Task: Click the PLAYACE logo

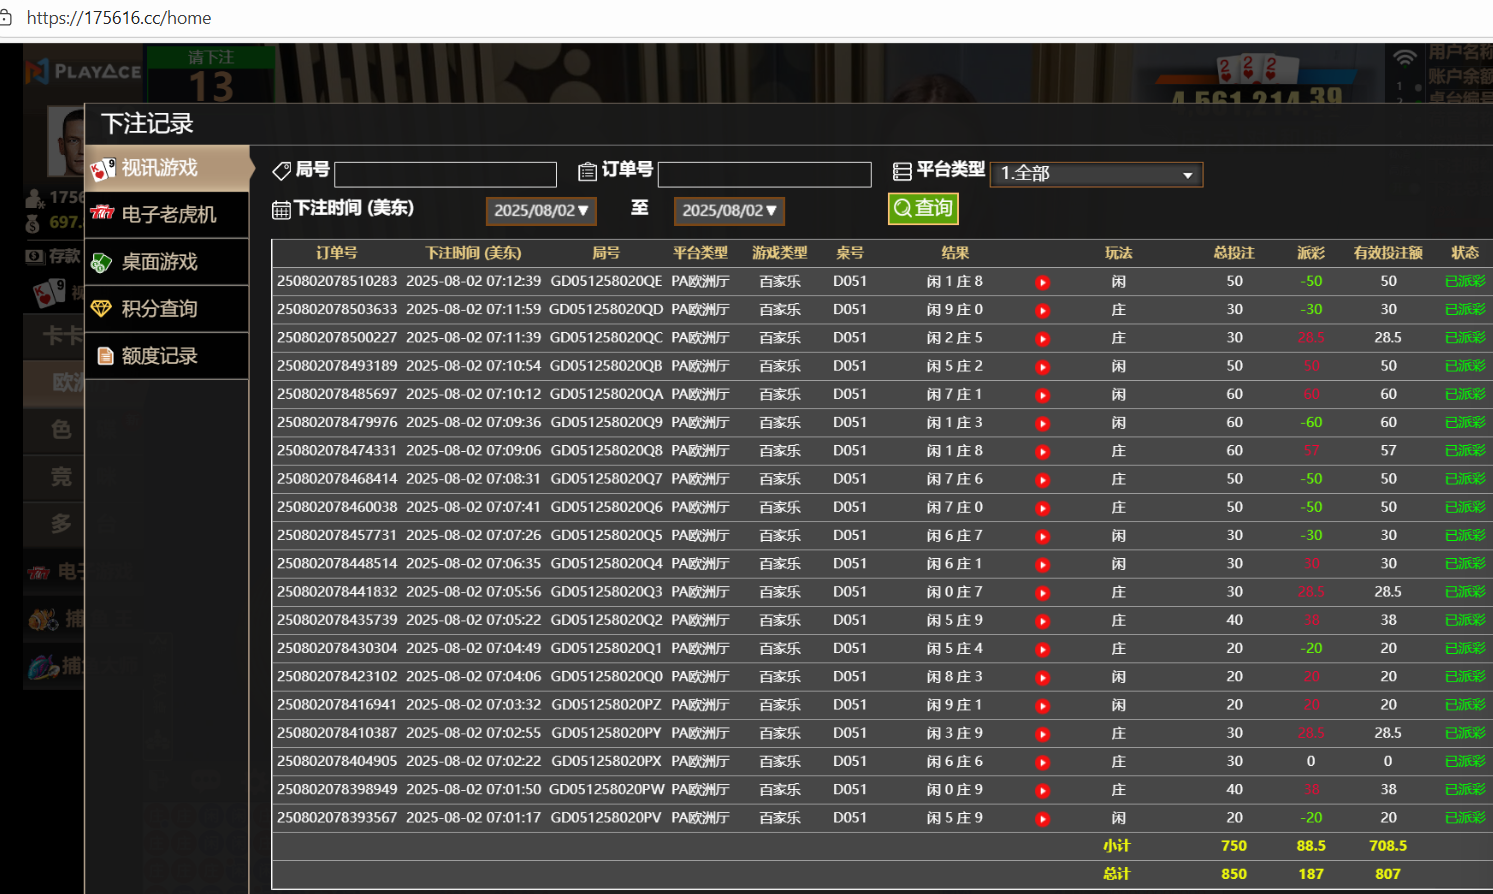Action: point(84,71)
